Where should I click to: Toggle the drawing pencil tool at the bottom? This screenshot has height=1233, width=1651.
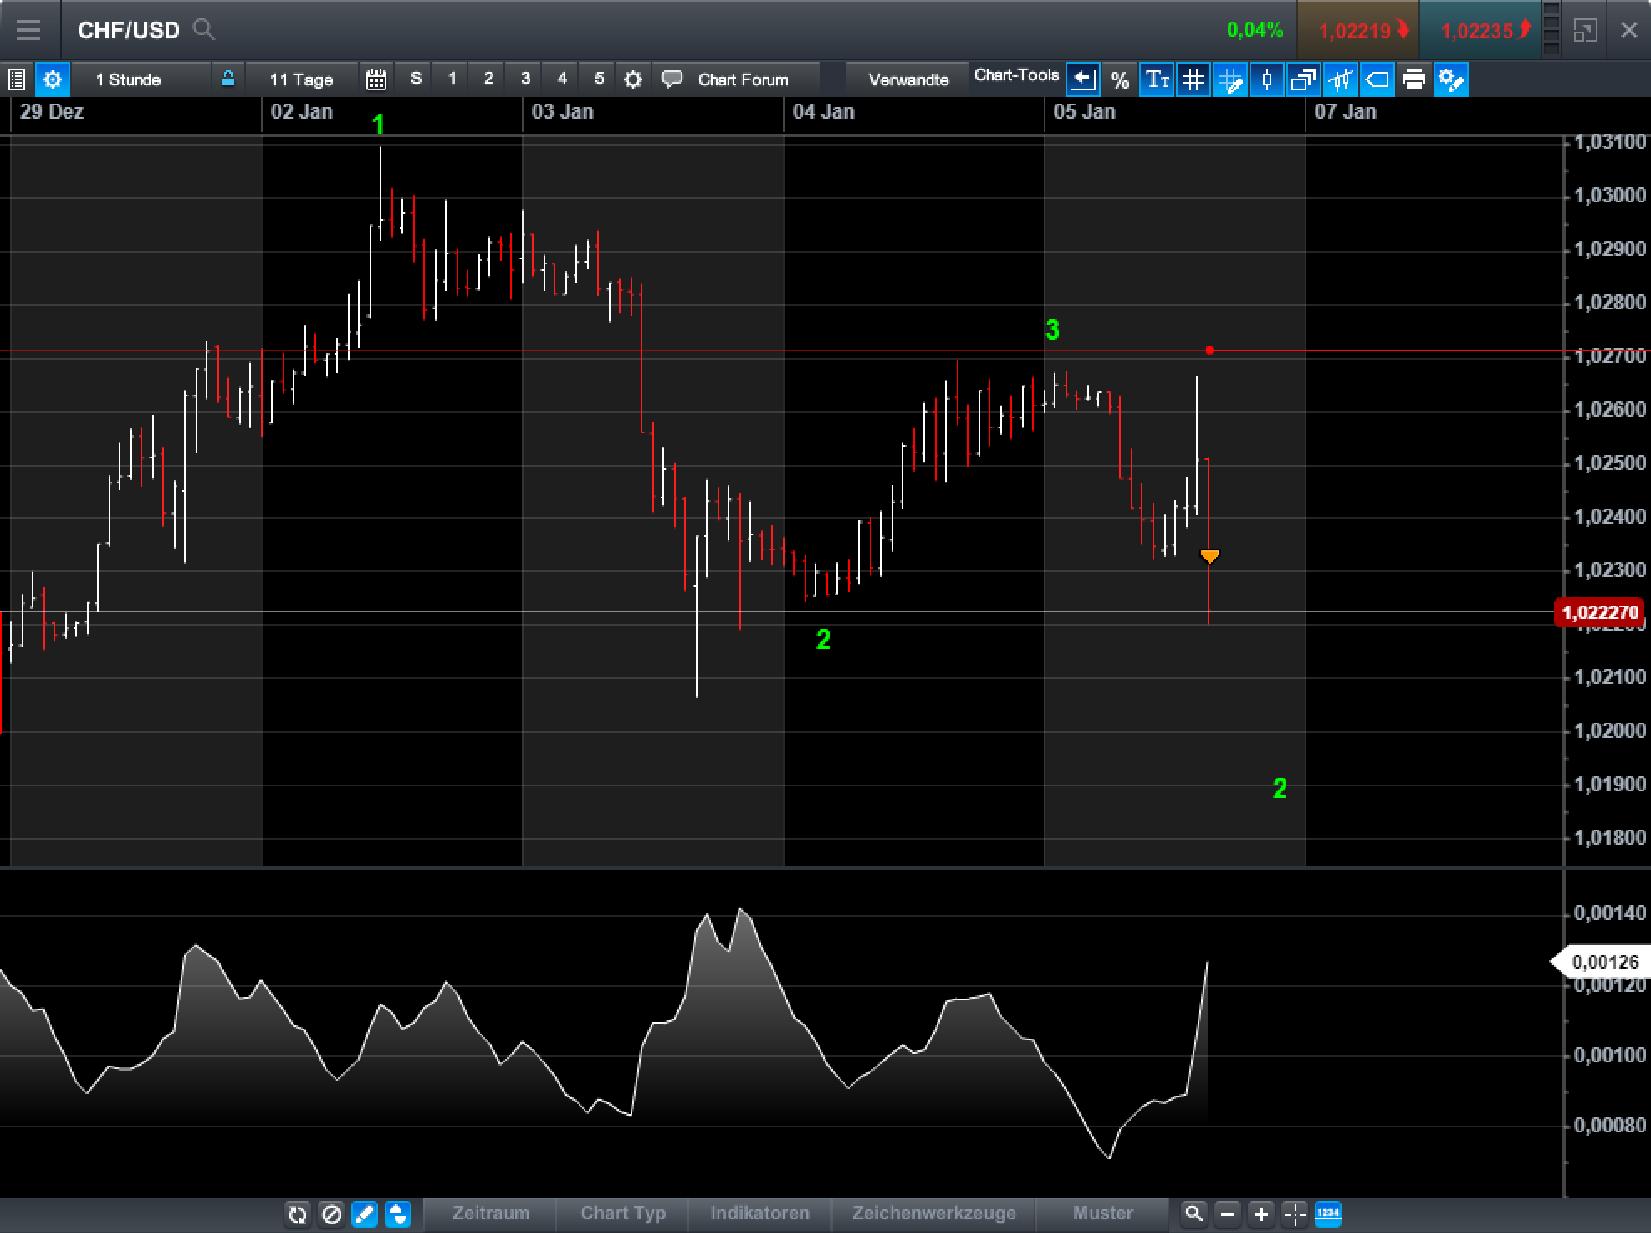pos(365,1214)
